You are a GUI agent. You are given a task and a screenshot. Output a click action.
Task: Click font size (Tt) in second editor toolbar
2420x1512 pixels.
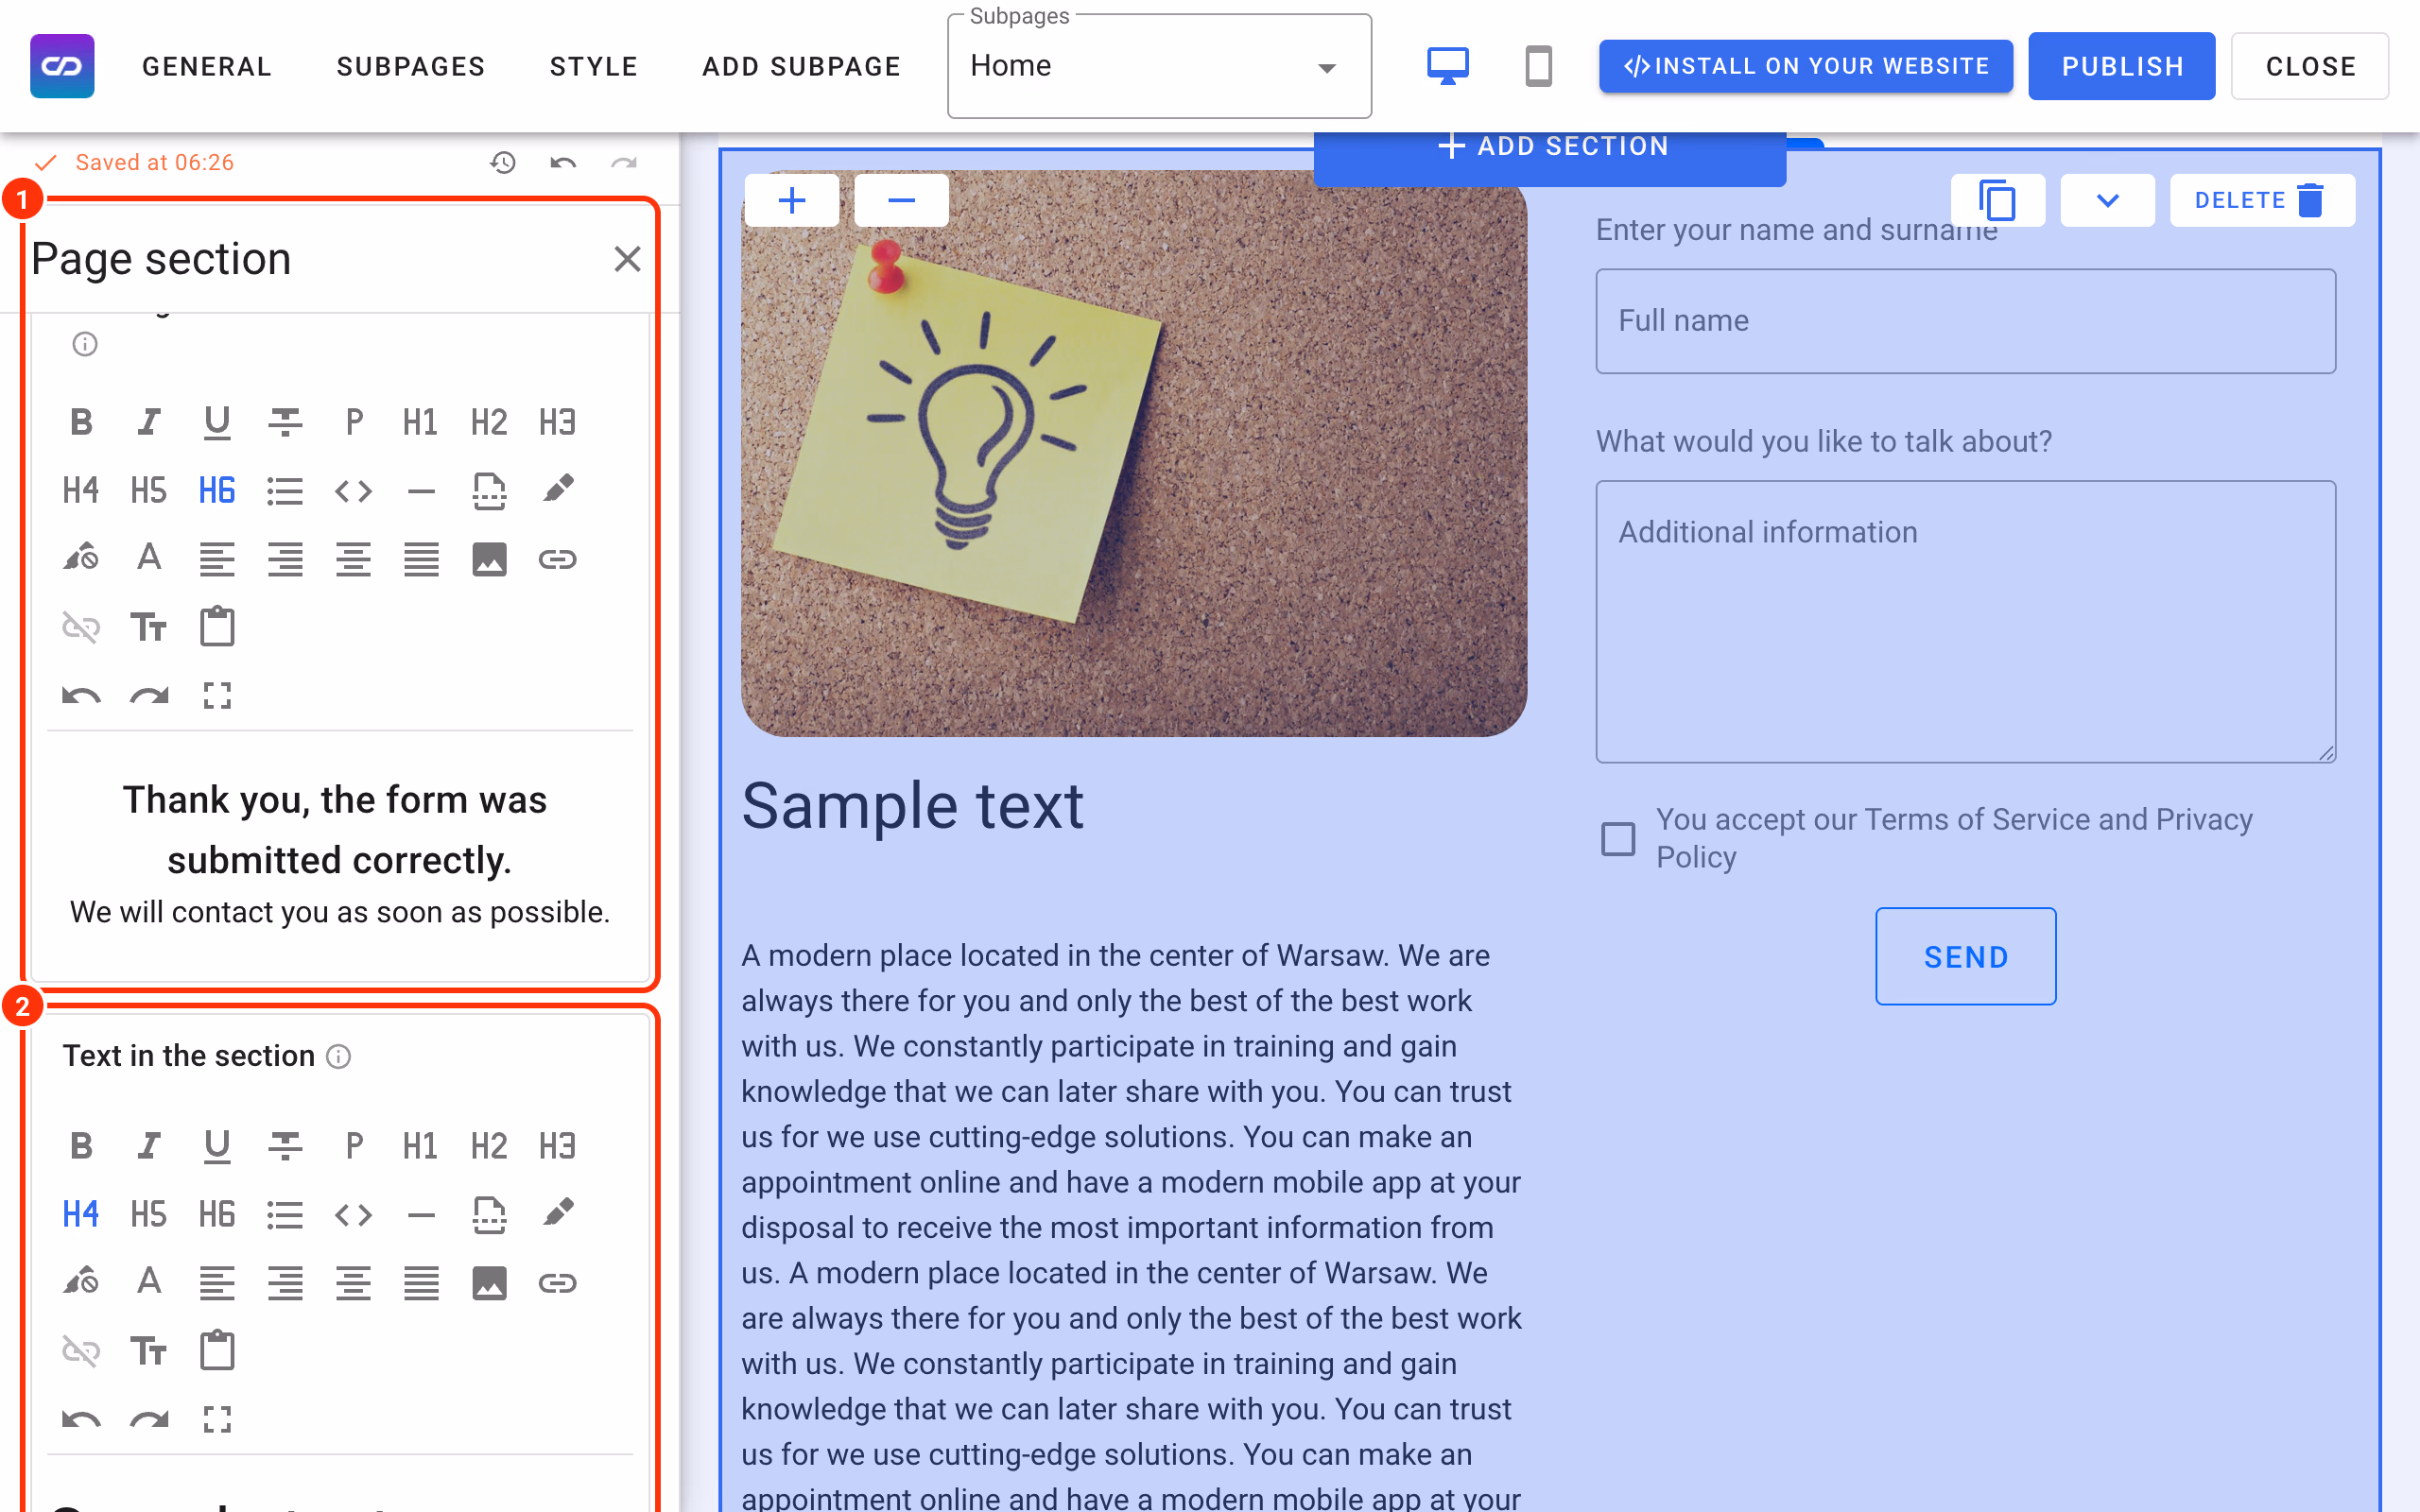(x=149, y=1351)
